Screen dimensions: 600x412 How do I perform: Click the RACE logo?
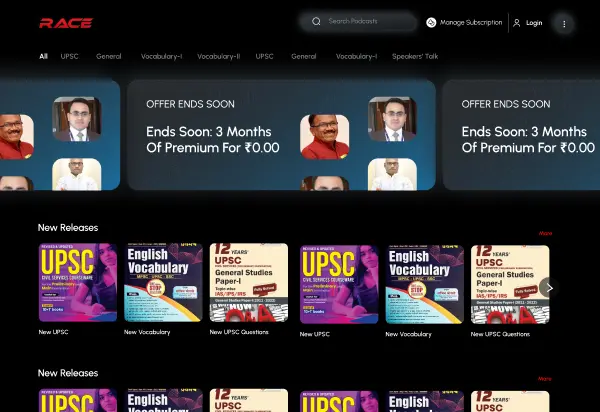pos(66,23)
